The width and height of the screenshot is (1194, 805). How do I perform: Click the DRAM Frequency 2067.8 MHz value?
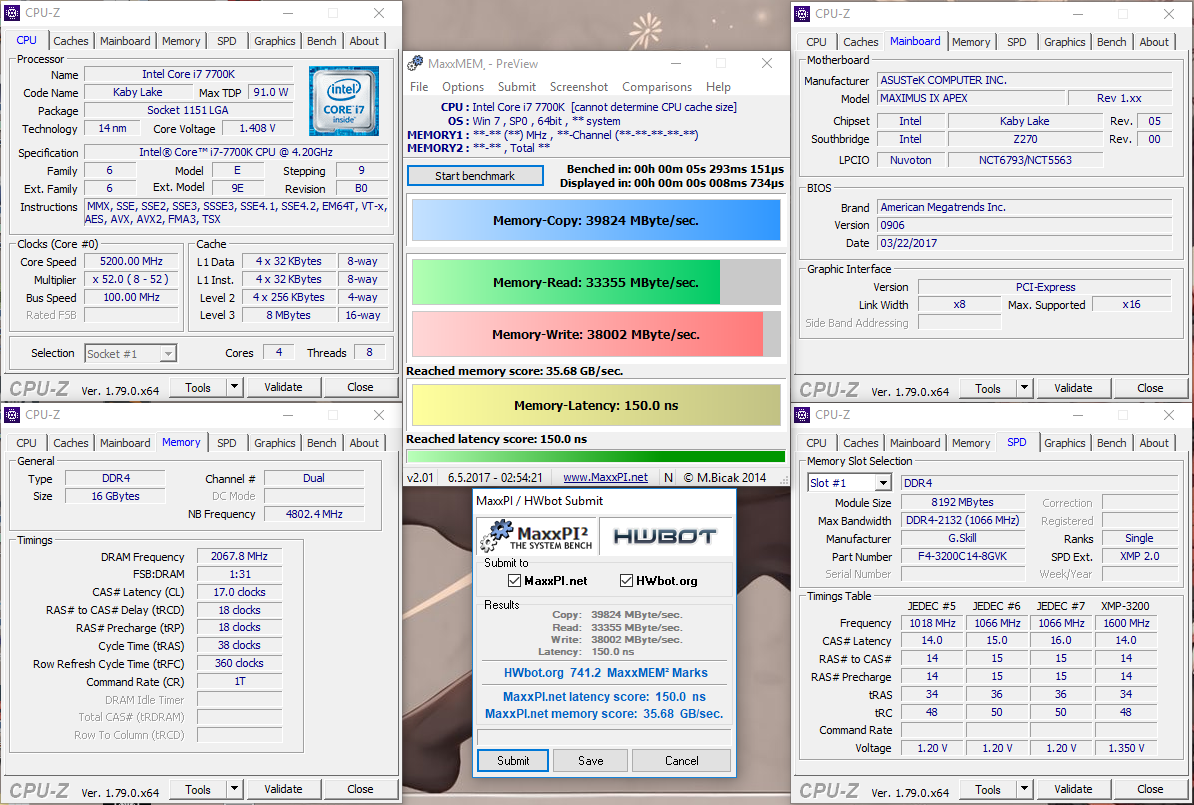(239, 557)
